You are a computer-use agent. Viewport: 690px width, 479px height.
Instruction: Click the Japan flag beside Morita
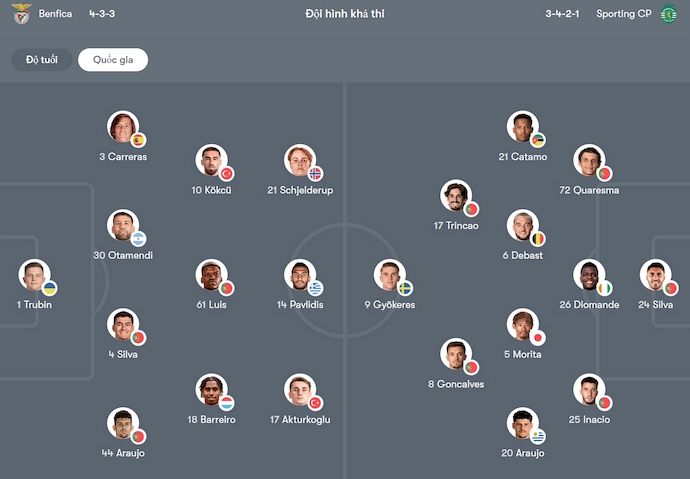[x=537, y=338]
